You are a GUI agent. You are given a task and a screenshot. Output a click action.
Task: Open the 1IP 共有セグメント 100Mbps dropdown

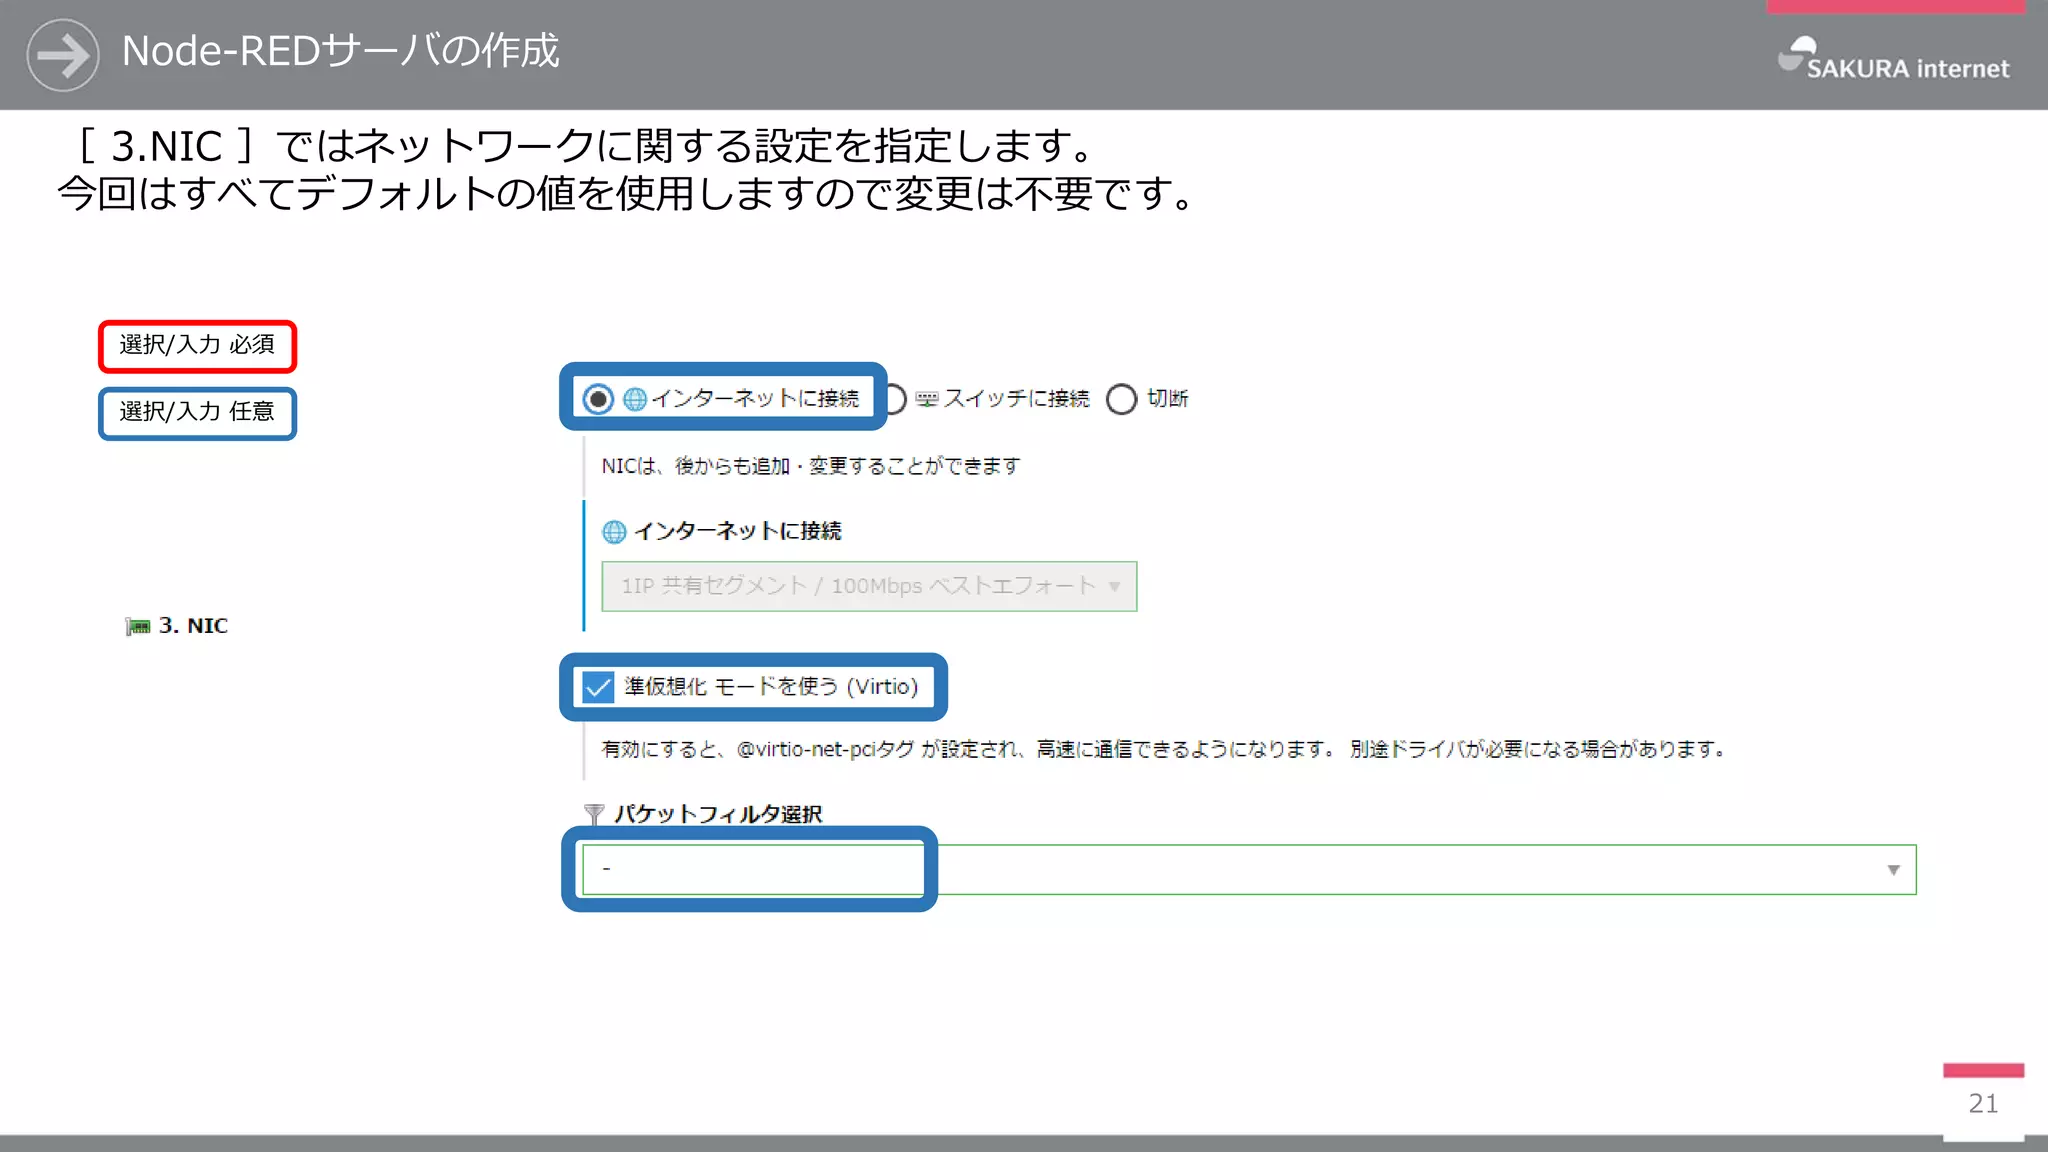tap(869, 586)
